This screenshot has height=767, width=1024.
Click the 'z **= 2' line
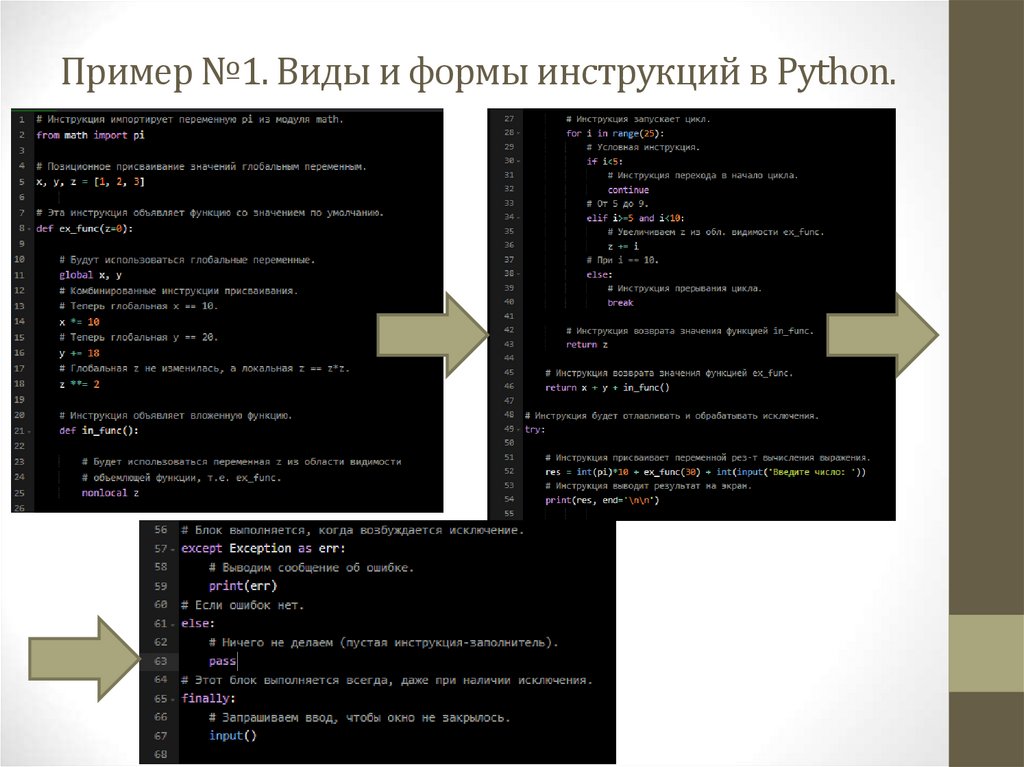[79, 384]
